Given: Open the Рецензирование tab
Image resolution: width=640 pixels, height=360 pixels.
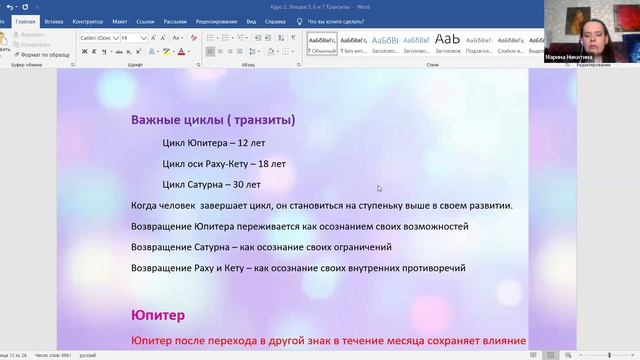Looking at the screenshot, I should 216,22.
